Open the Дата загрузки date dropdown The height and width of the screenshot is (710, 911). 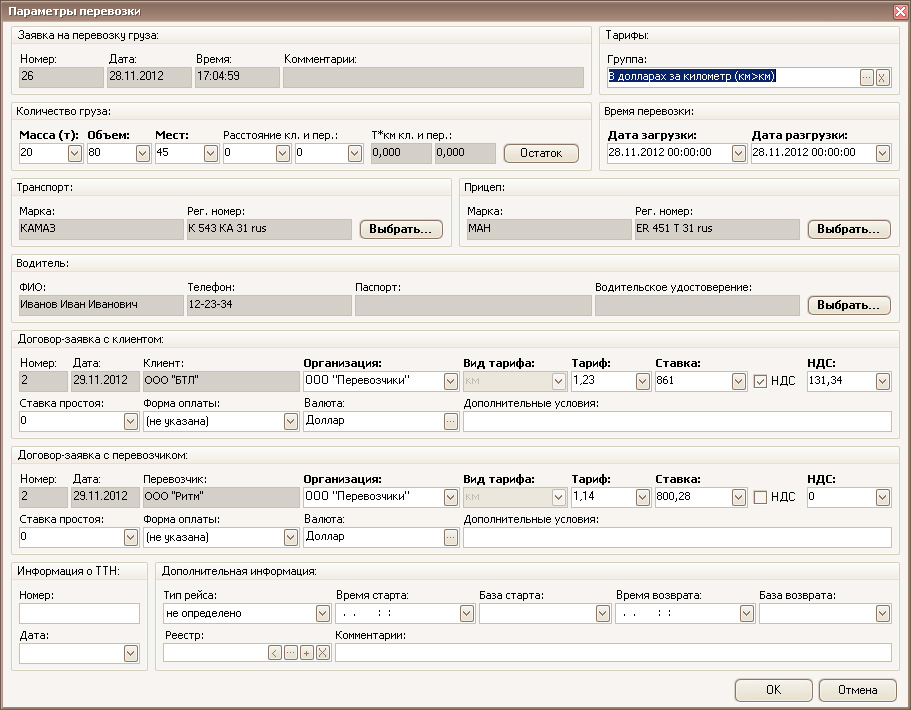(x=738, y=153)
